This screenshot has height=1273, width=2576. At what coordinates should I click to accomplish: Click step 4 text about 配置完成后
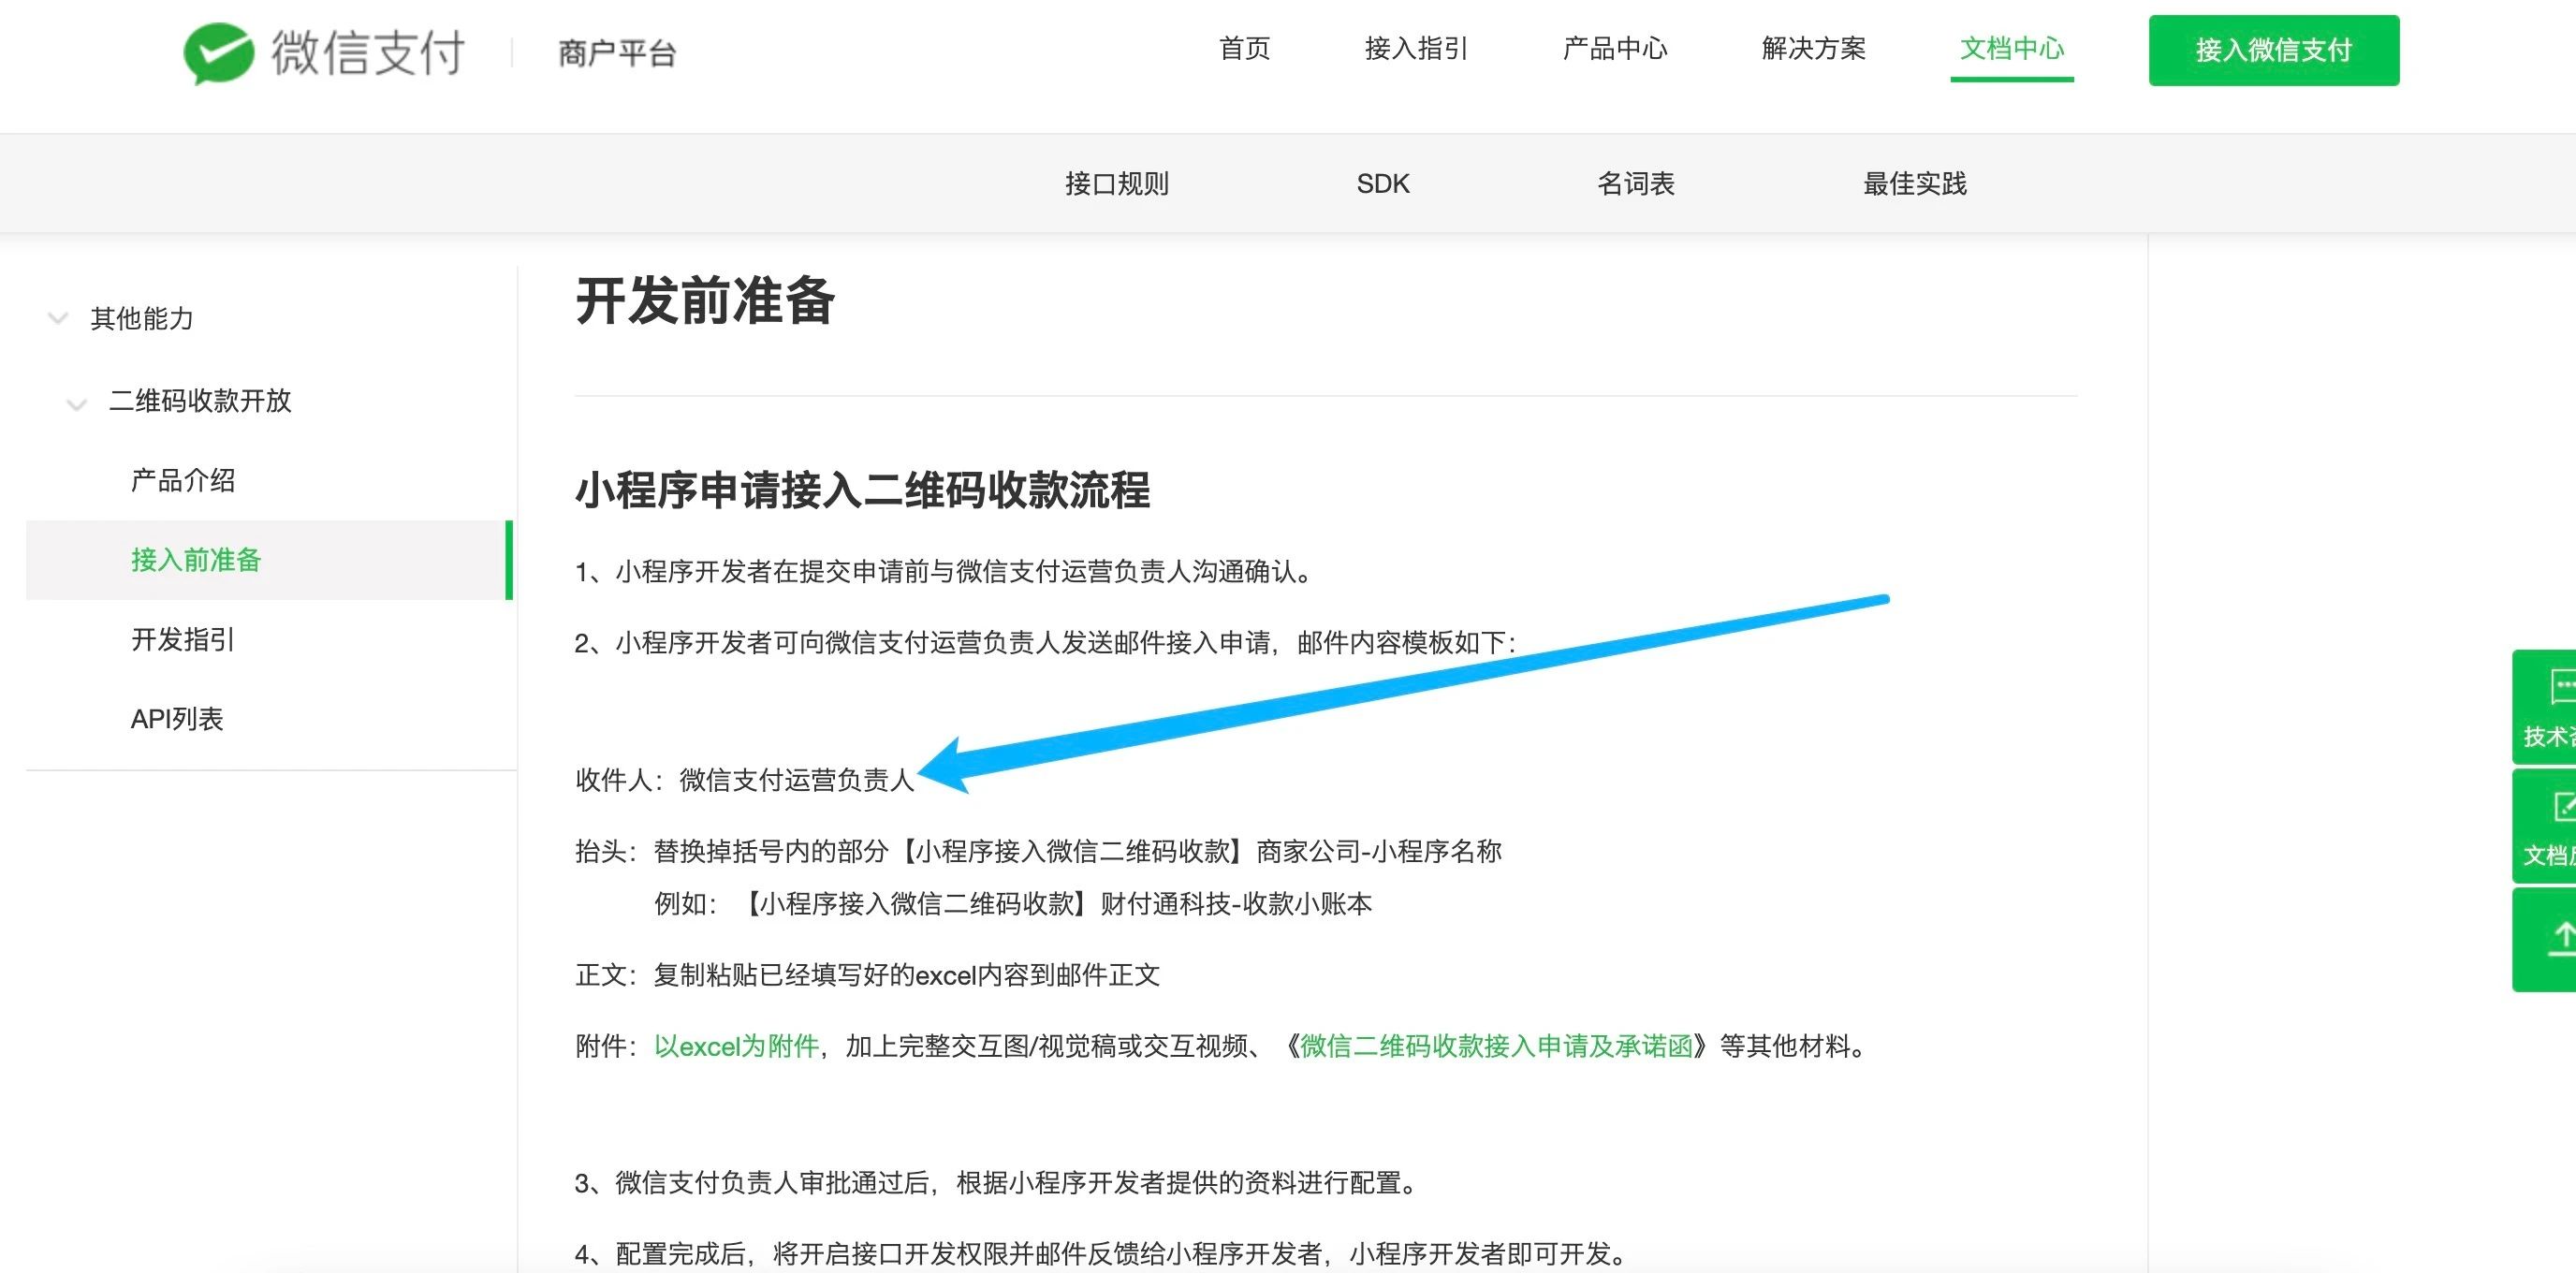(1101, 1253)
